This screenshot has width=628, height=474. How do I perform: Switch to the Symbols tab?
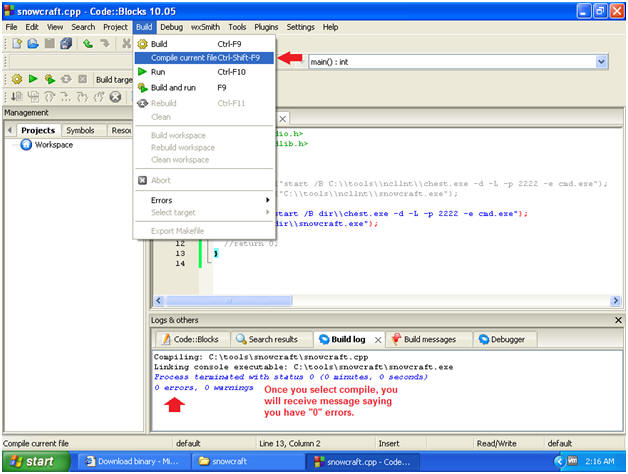click(x=80, y=130)
